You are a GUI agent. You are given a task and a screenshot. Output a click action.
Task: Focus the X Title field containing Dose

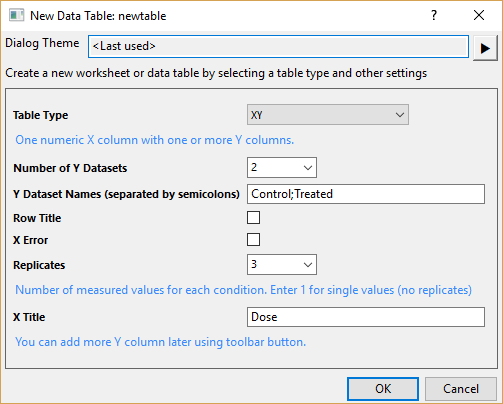[366, 317]
